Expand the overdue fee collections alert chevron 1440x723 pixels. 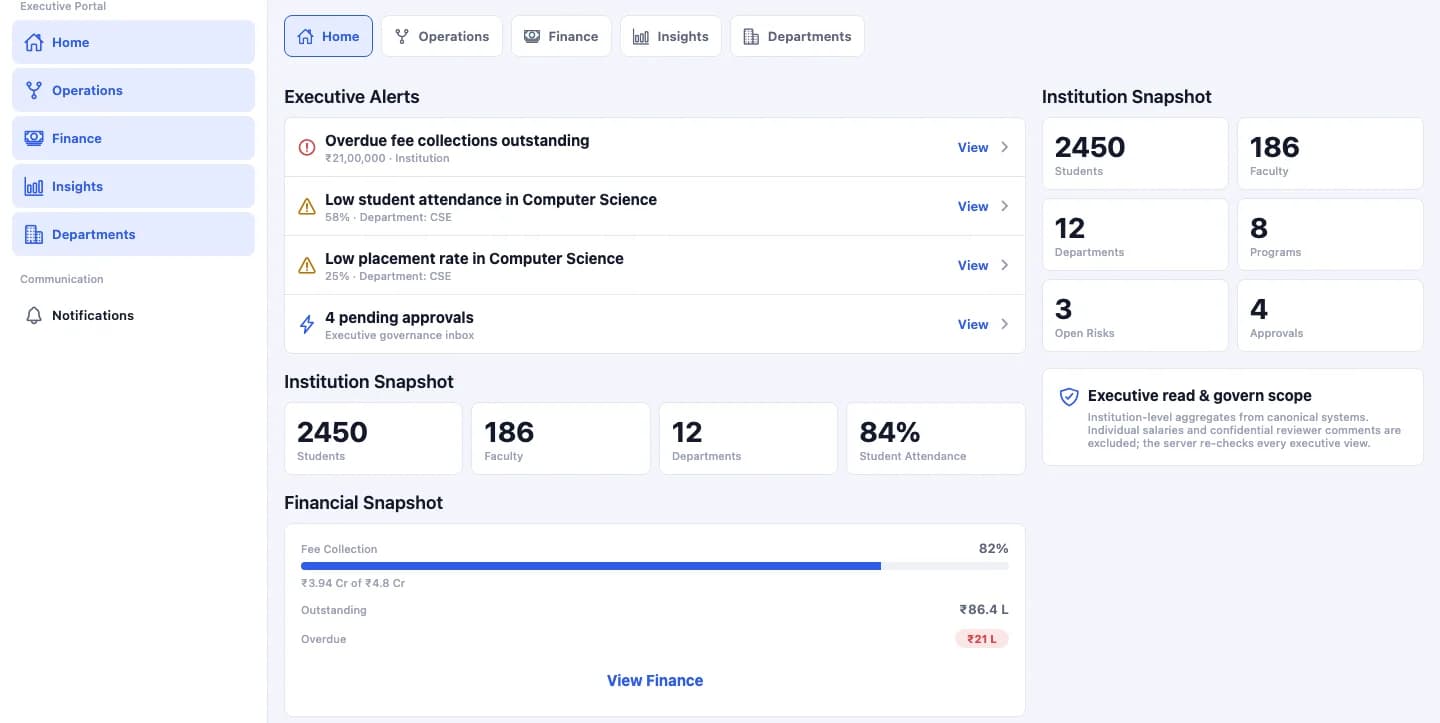[1005, 147]
